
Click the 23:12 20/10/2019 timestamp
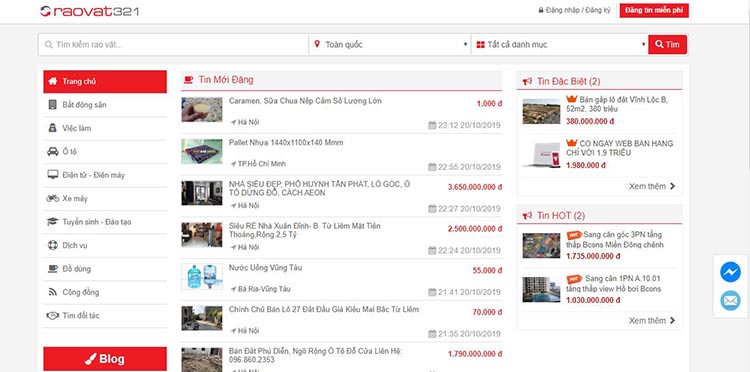click(x=464, y=125)
